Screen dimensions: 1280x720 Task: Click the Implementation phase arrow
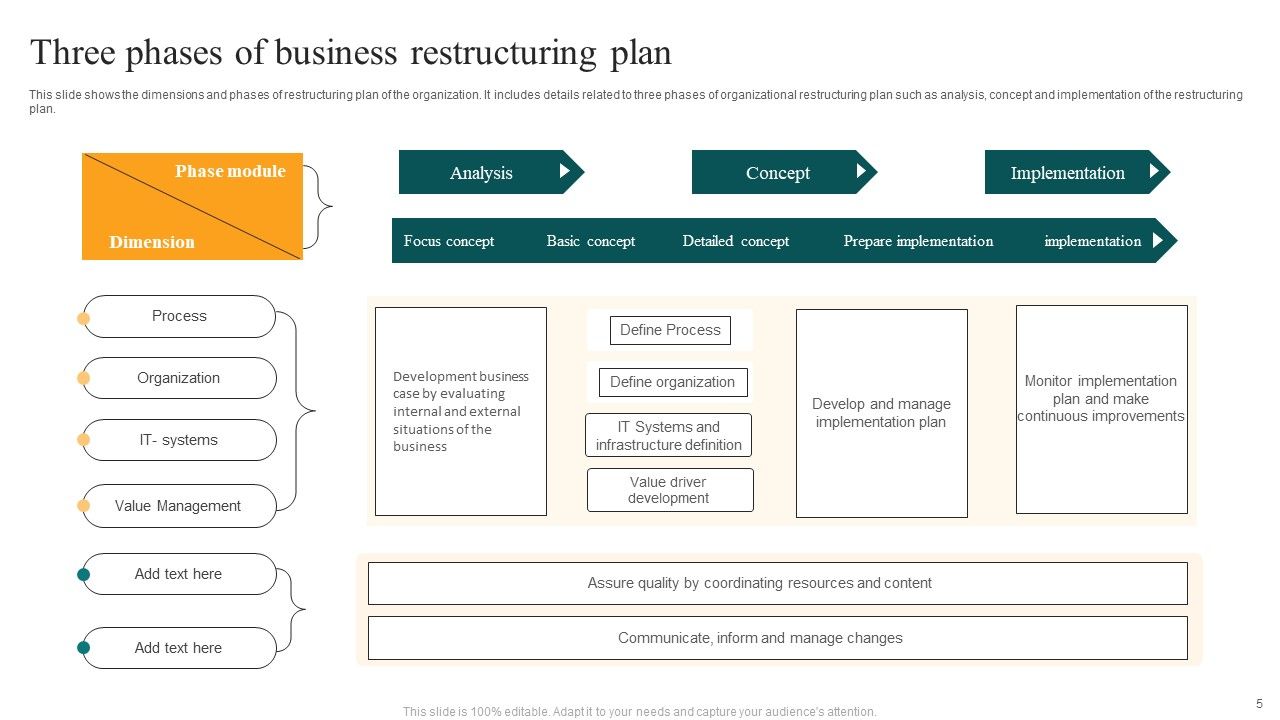tap(1067, 172)
